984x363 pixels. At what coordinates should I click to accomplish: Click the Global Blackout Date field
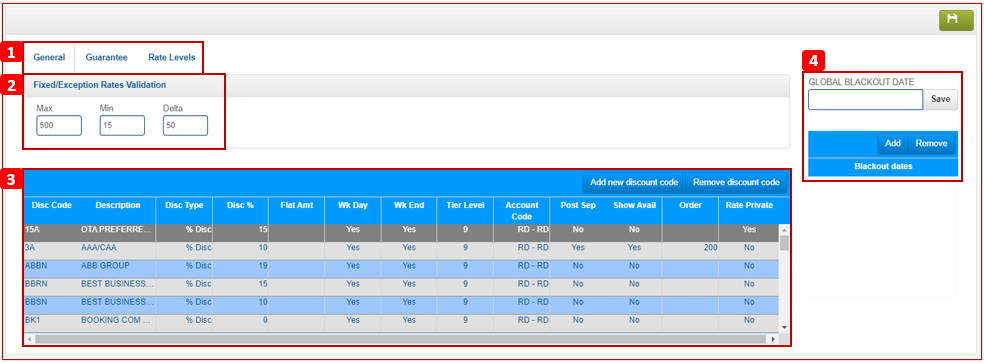[x=865, y=99]
